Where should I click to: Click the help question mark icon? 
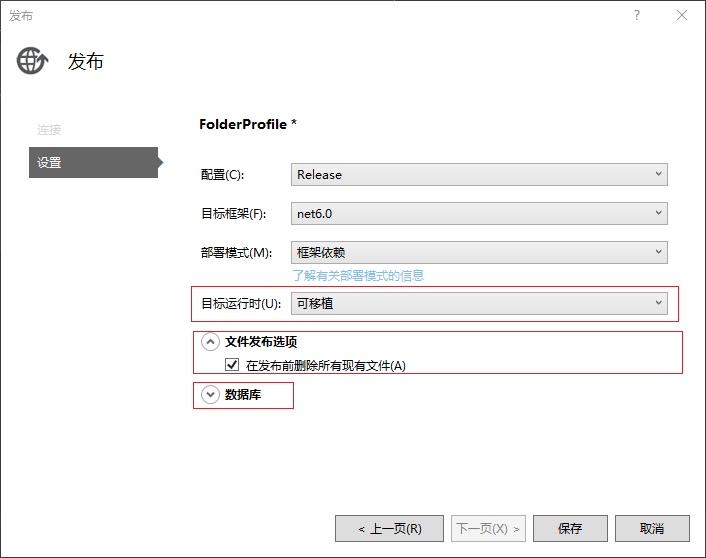pos(637,15)
